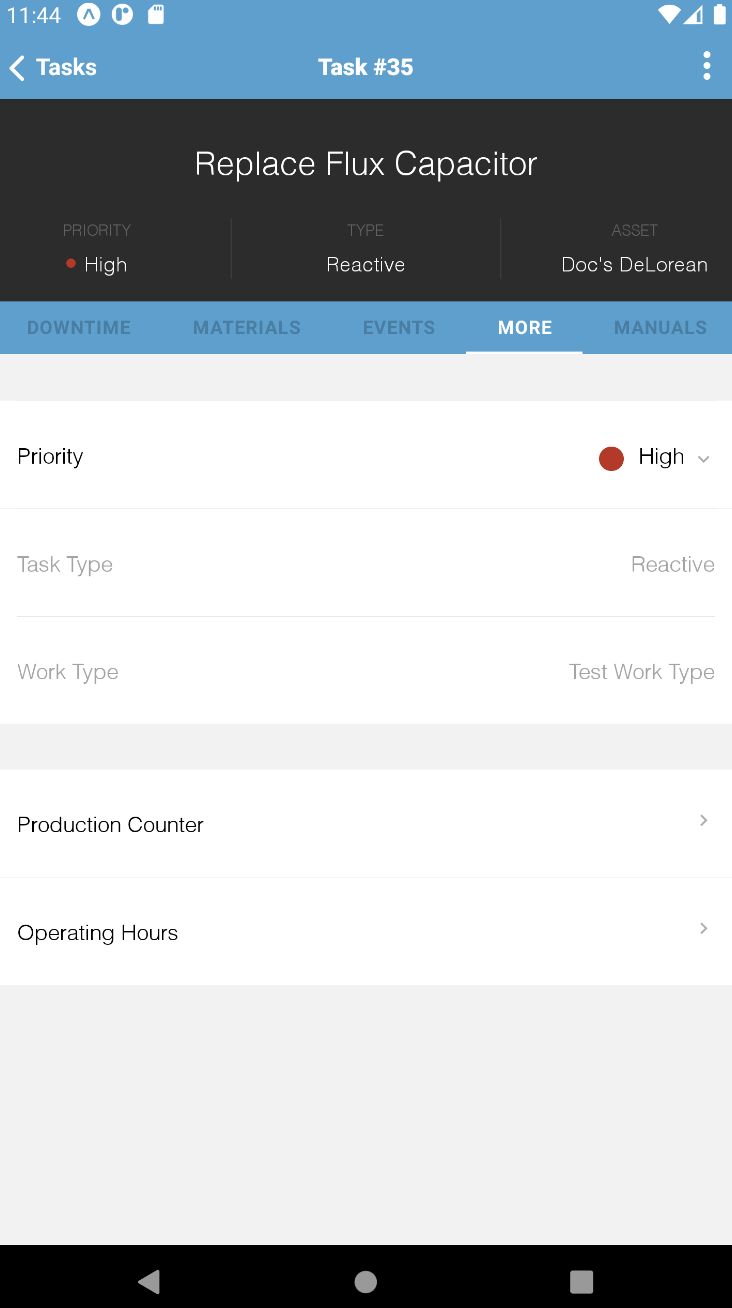Screen dimensions: 732x1308
Task: Tap the back arrow icon
Action: tap(17, 68)
